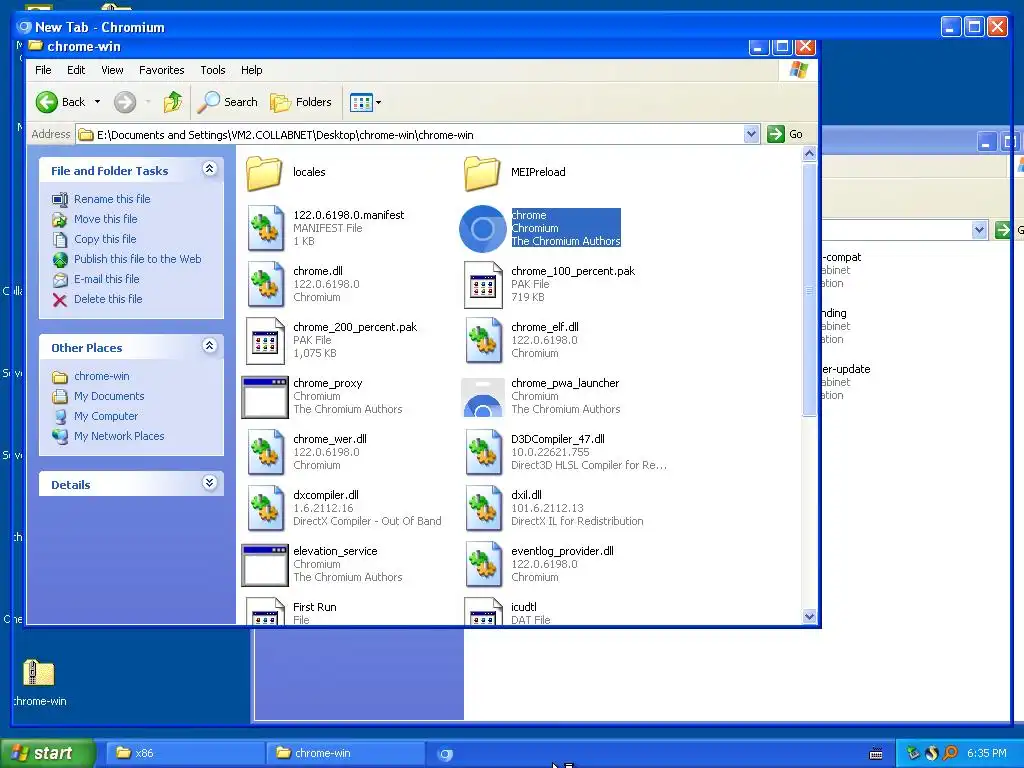
Task: Expand the address bar dropdown
Action: [x=751, y=134]
